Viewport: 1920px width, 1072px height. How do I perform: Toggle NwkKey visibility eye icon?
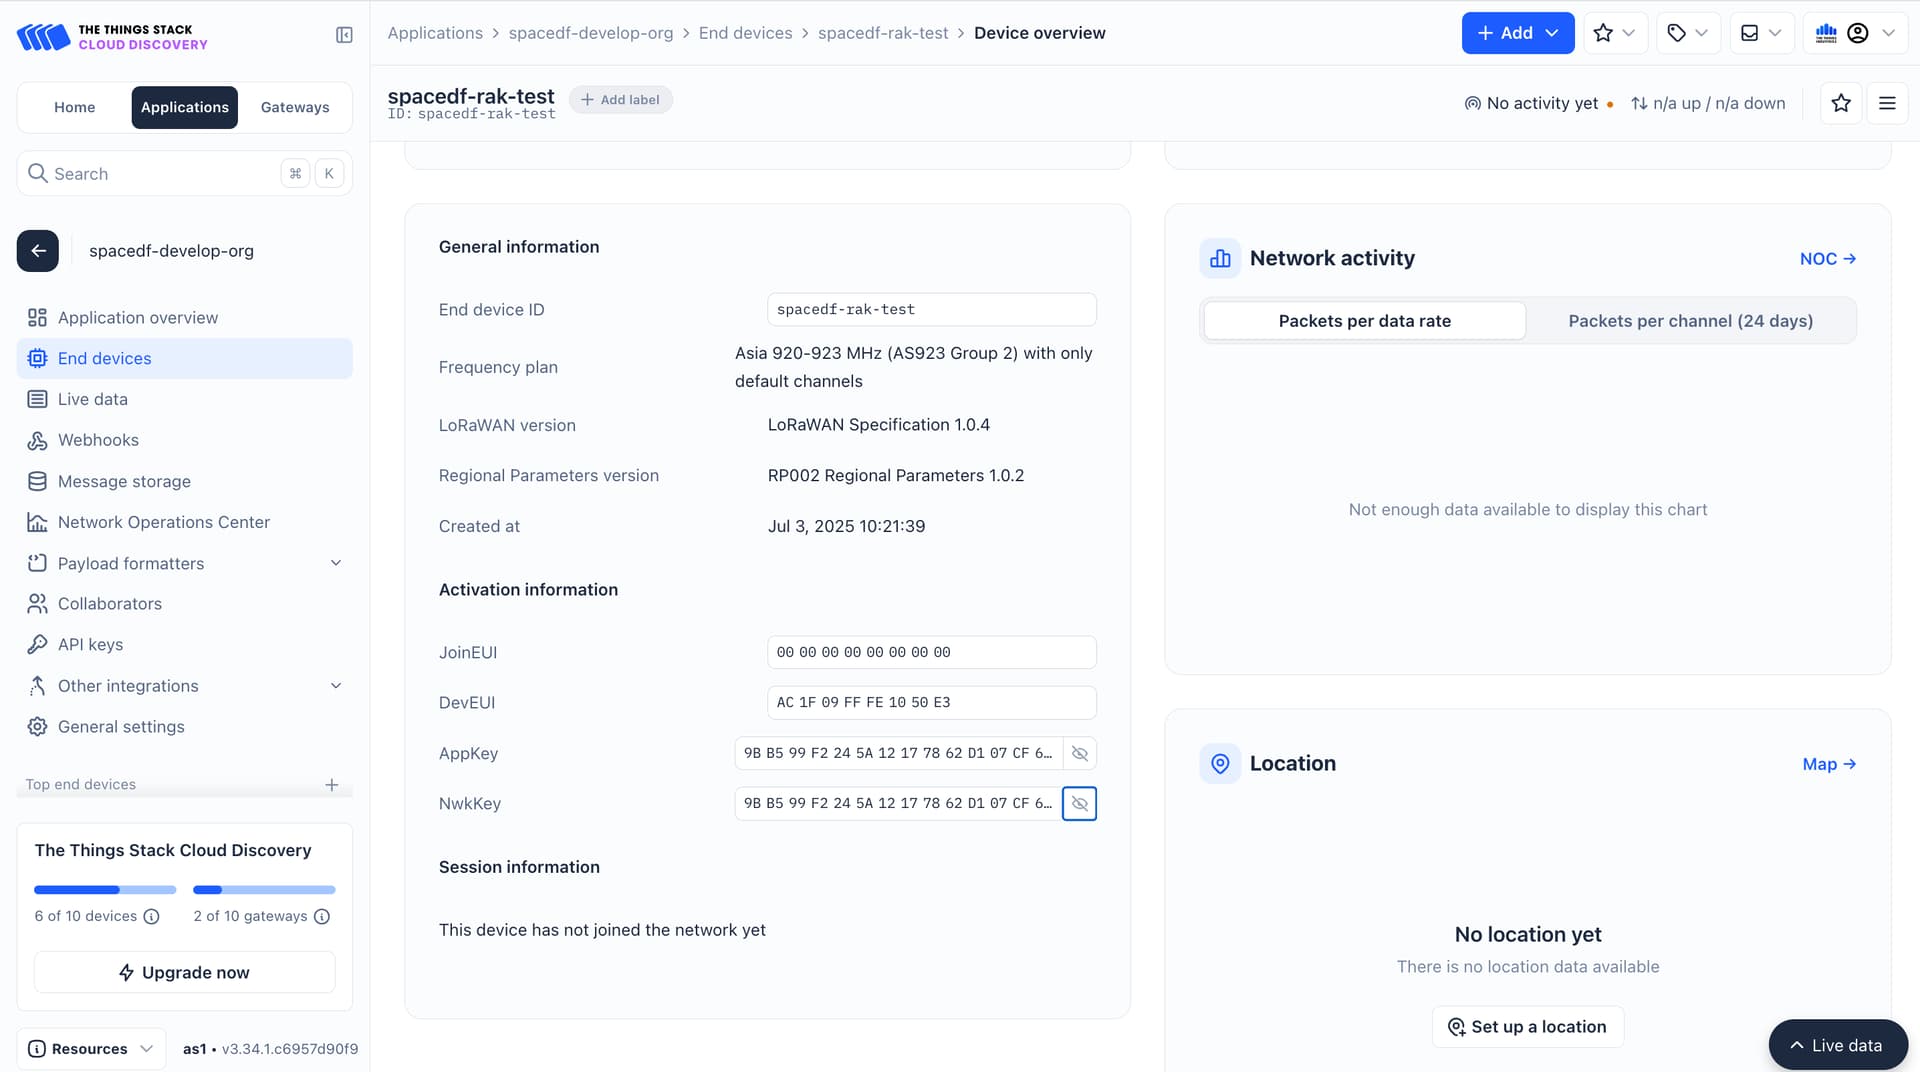tap(1080, 803)
